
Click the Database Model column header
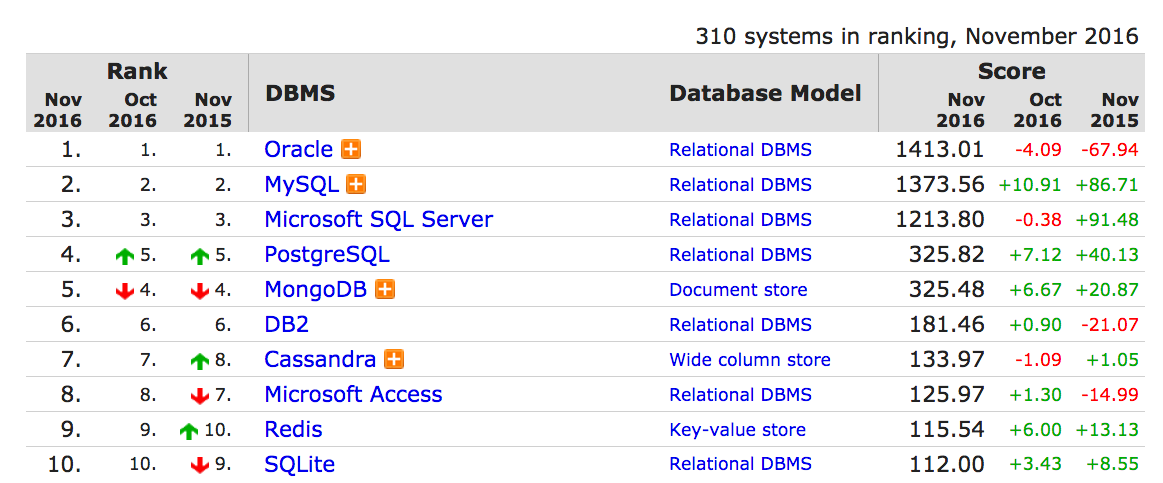[x=765, y=93]
